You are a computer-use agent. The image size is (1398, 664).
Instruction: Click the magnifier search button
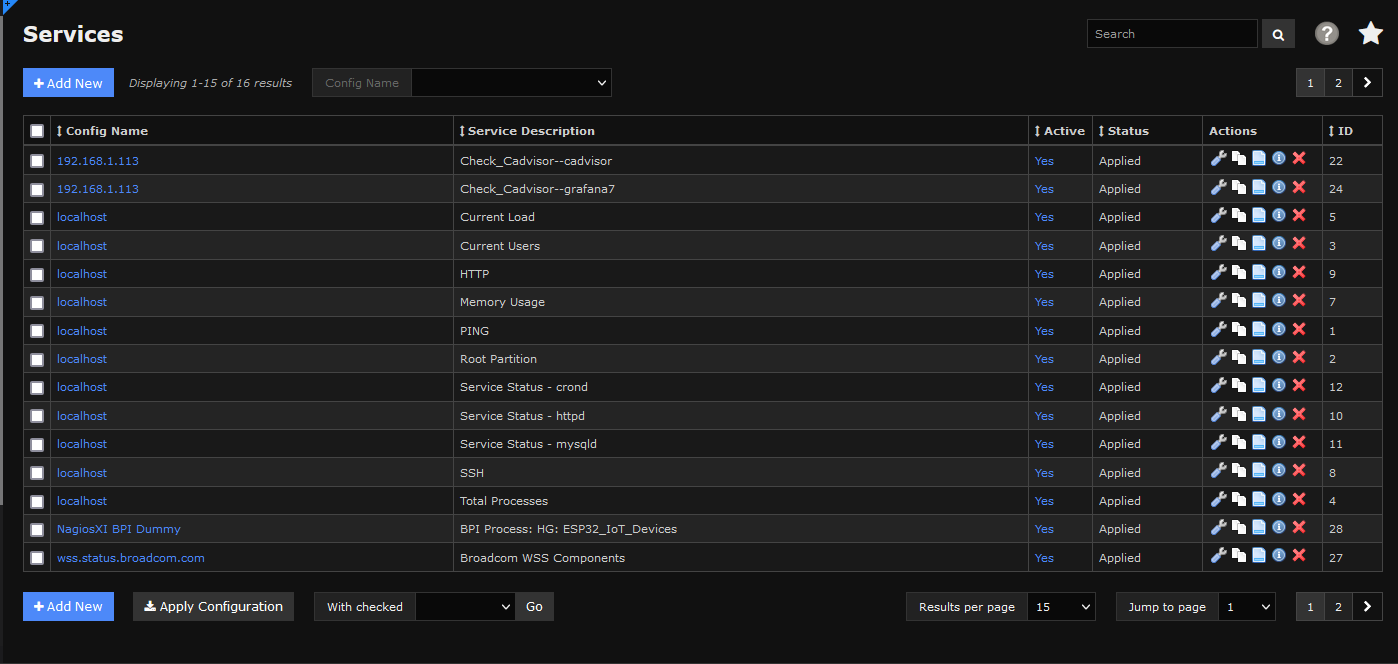(x=1278, y=34)
